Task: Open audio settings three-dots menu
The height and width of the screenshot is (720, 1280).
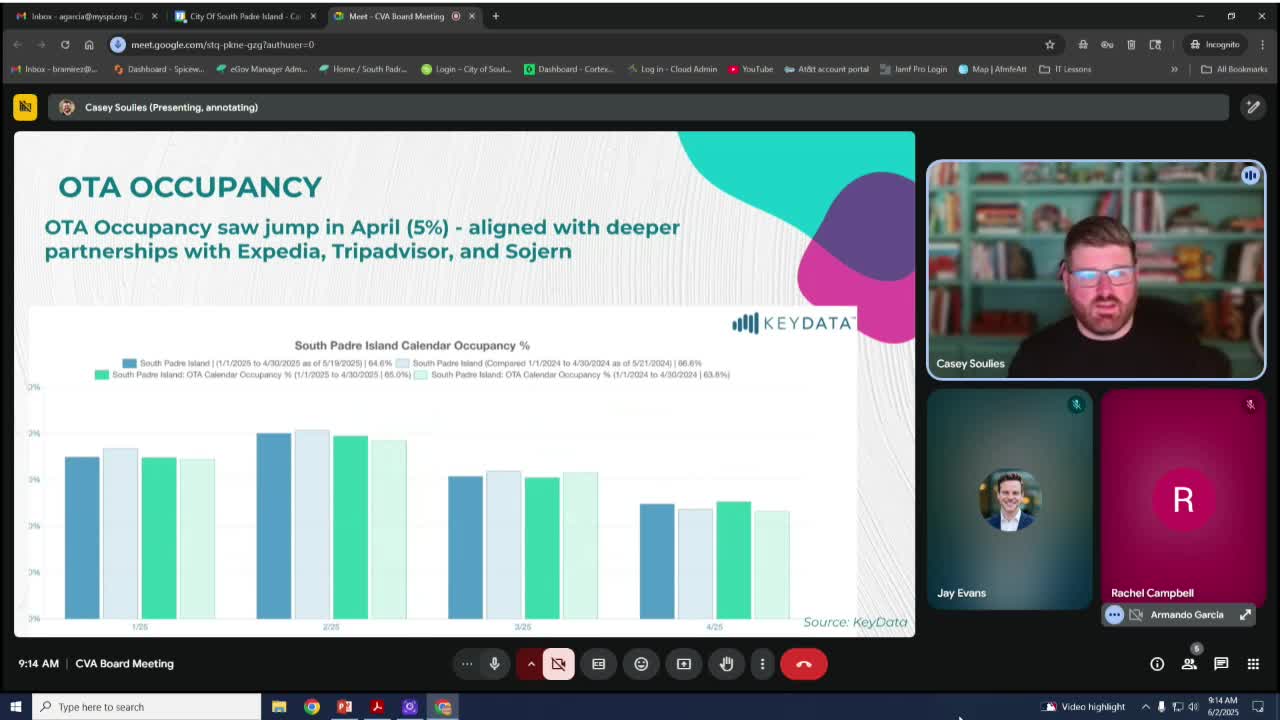Action: [x=467, y=664]
